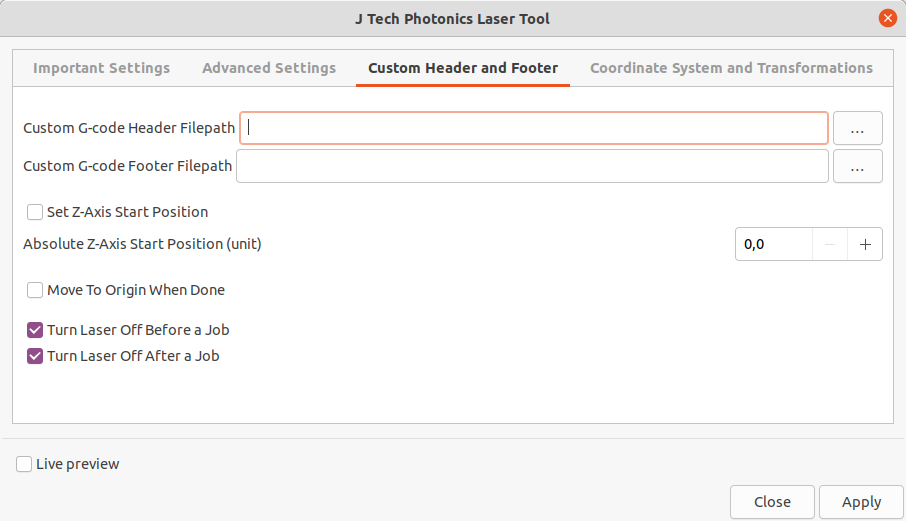The height and width of the screenshot is (521, 906).
Task: Switch to the Important Settings tab
Action: point(101,68)
